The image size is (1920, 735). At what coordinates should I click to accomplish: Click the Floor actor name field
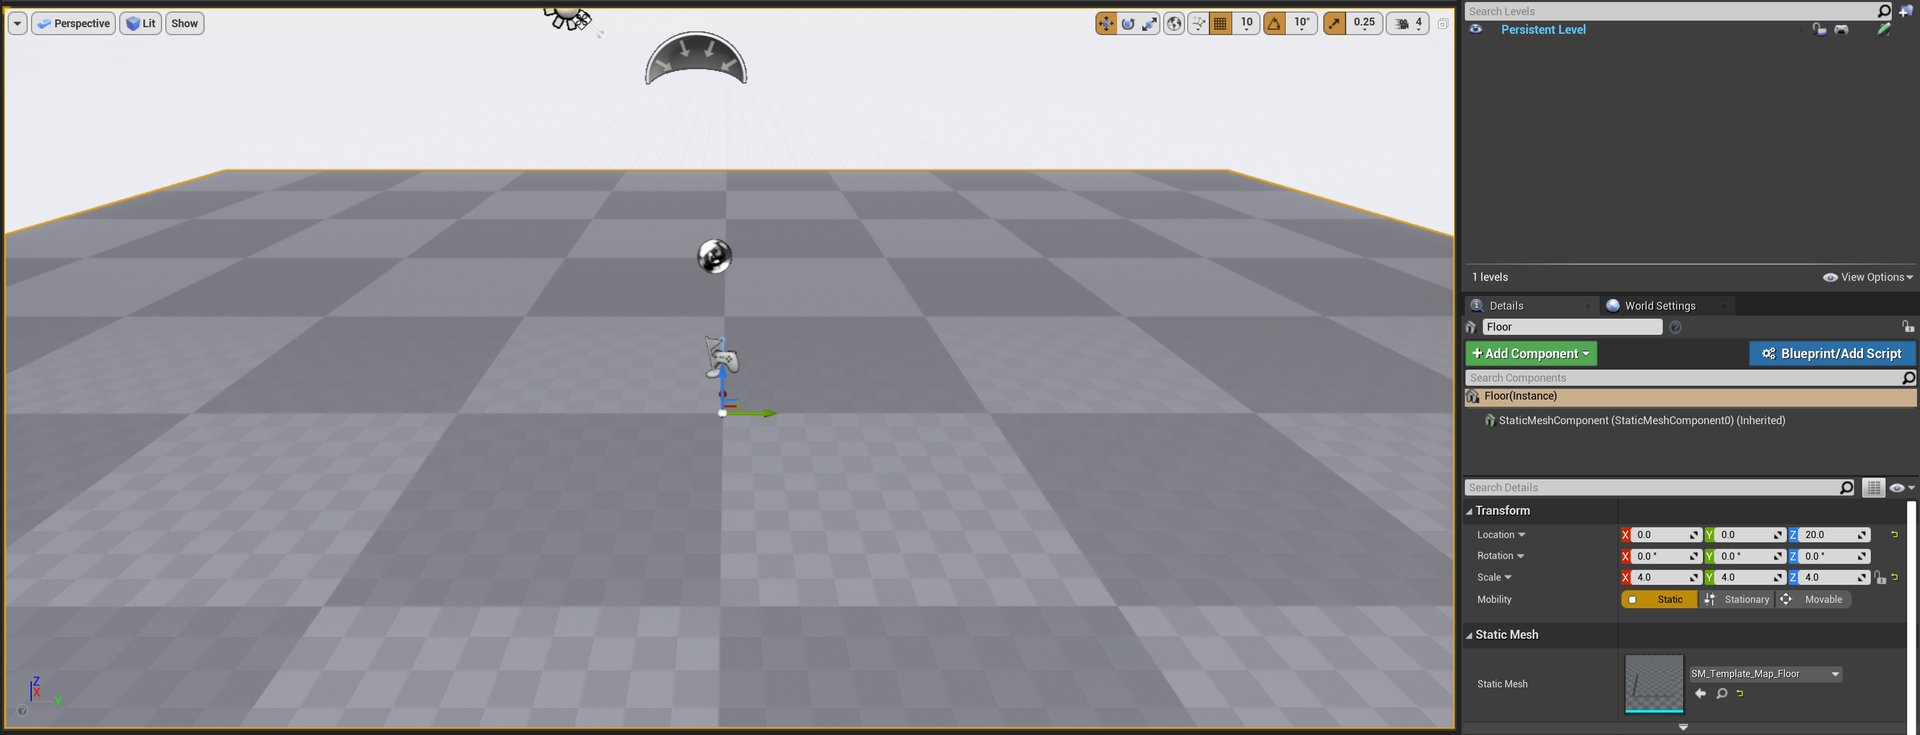(x=1572, y=327)
